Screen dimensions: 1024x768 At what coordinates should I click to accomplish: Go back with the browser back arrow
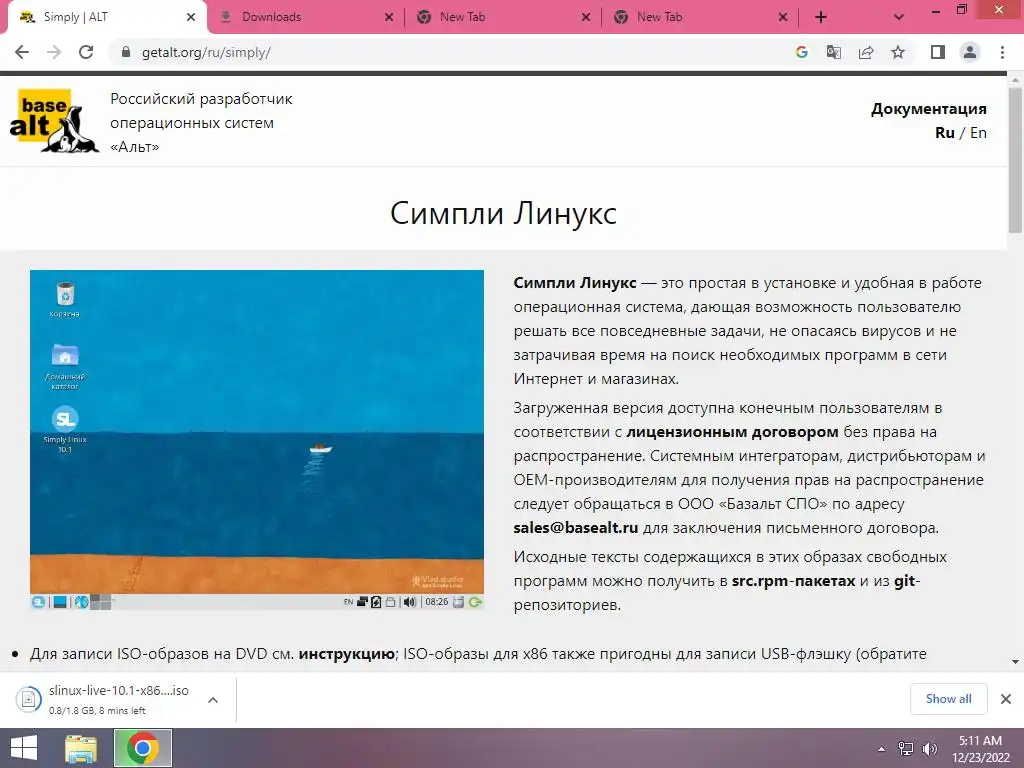pos(22,52)
